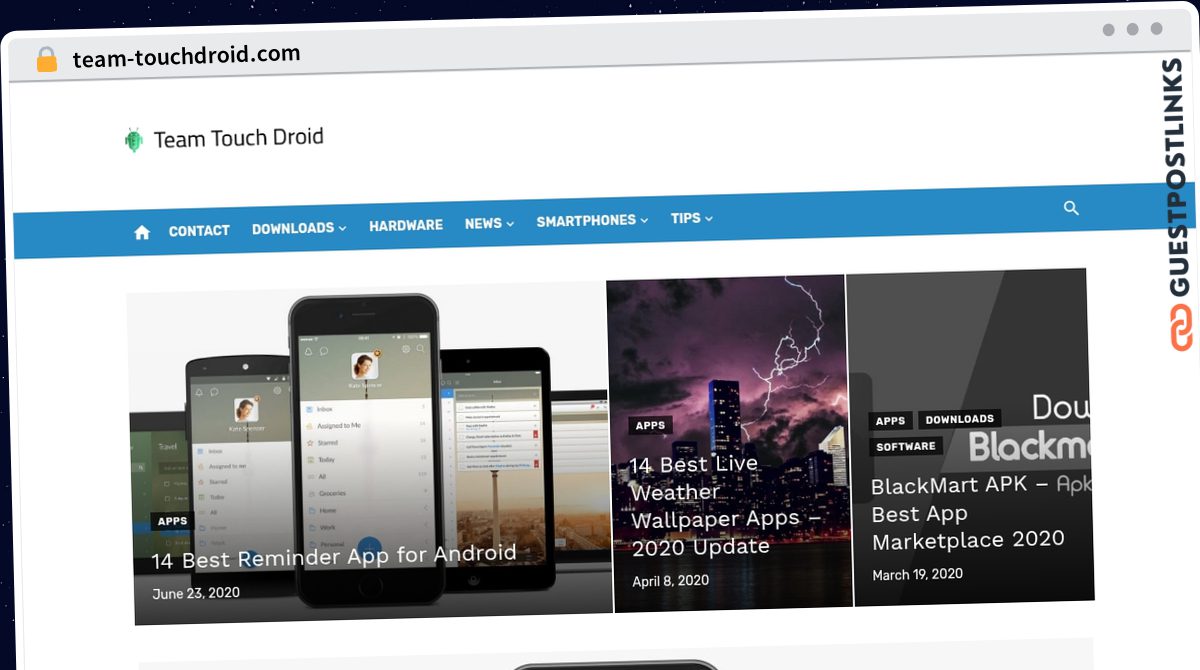Click the padlock icon beside the URL

[47, 60]
